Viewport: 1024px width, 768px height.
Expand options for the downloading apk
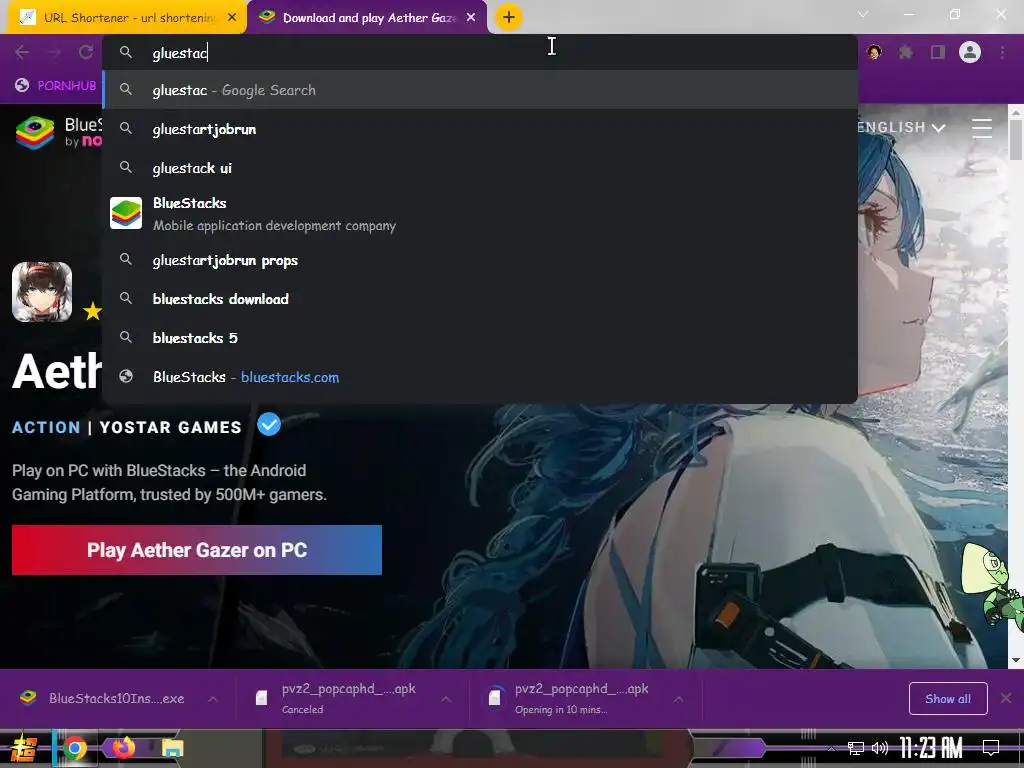click(x=679, y=699)
